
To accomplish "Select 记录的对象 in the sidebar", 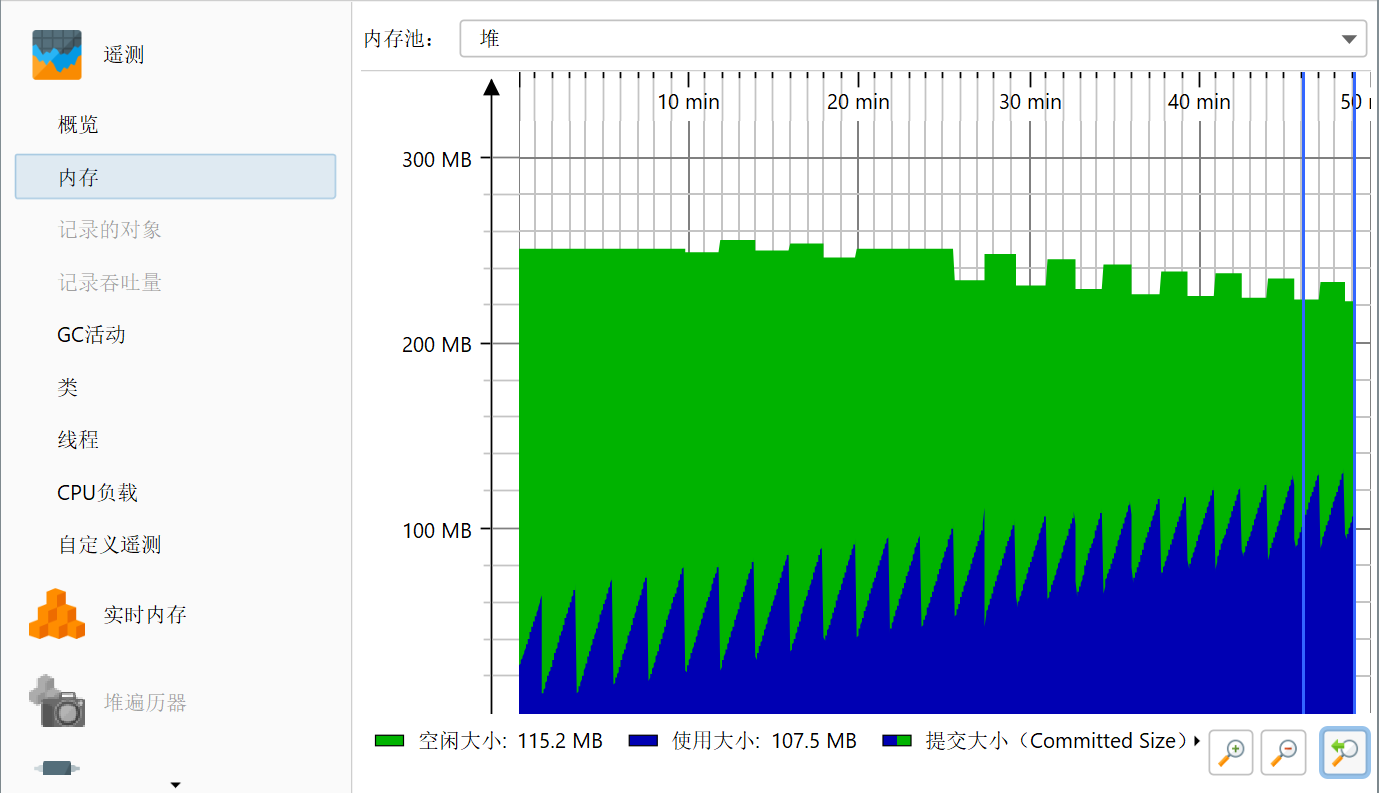I will coord(109,230).
